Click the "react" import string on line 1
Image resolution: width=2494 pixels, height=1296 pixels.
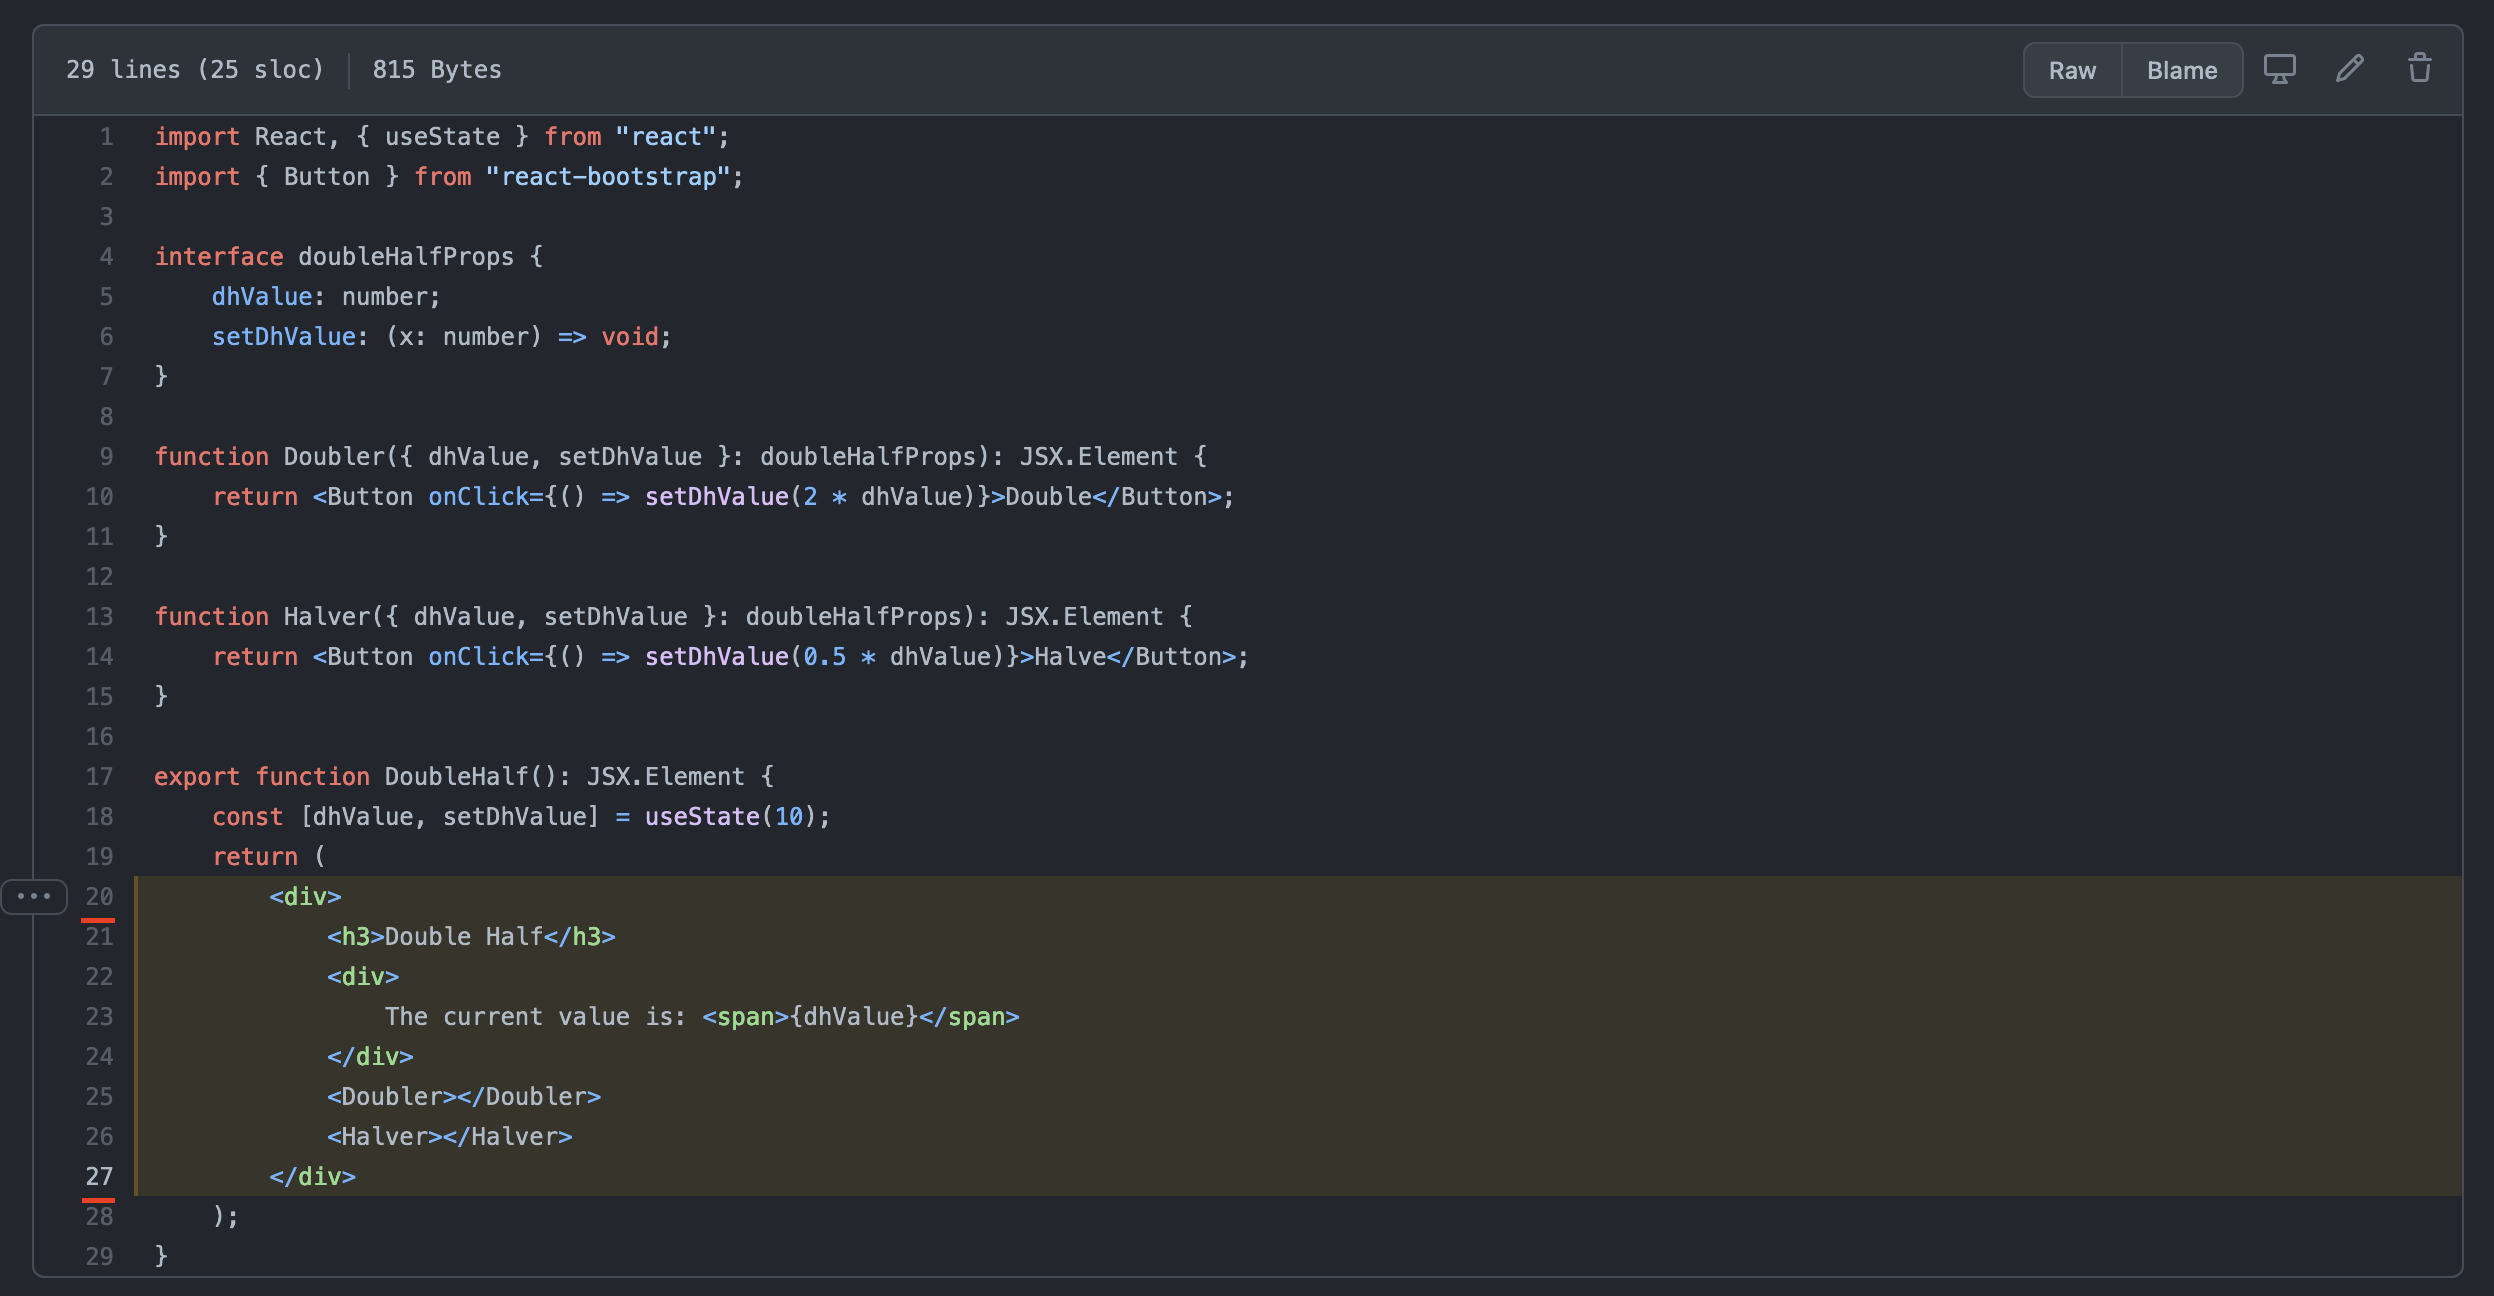(x=666, y=137)
